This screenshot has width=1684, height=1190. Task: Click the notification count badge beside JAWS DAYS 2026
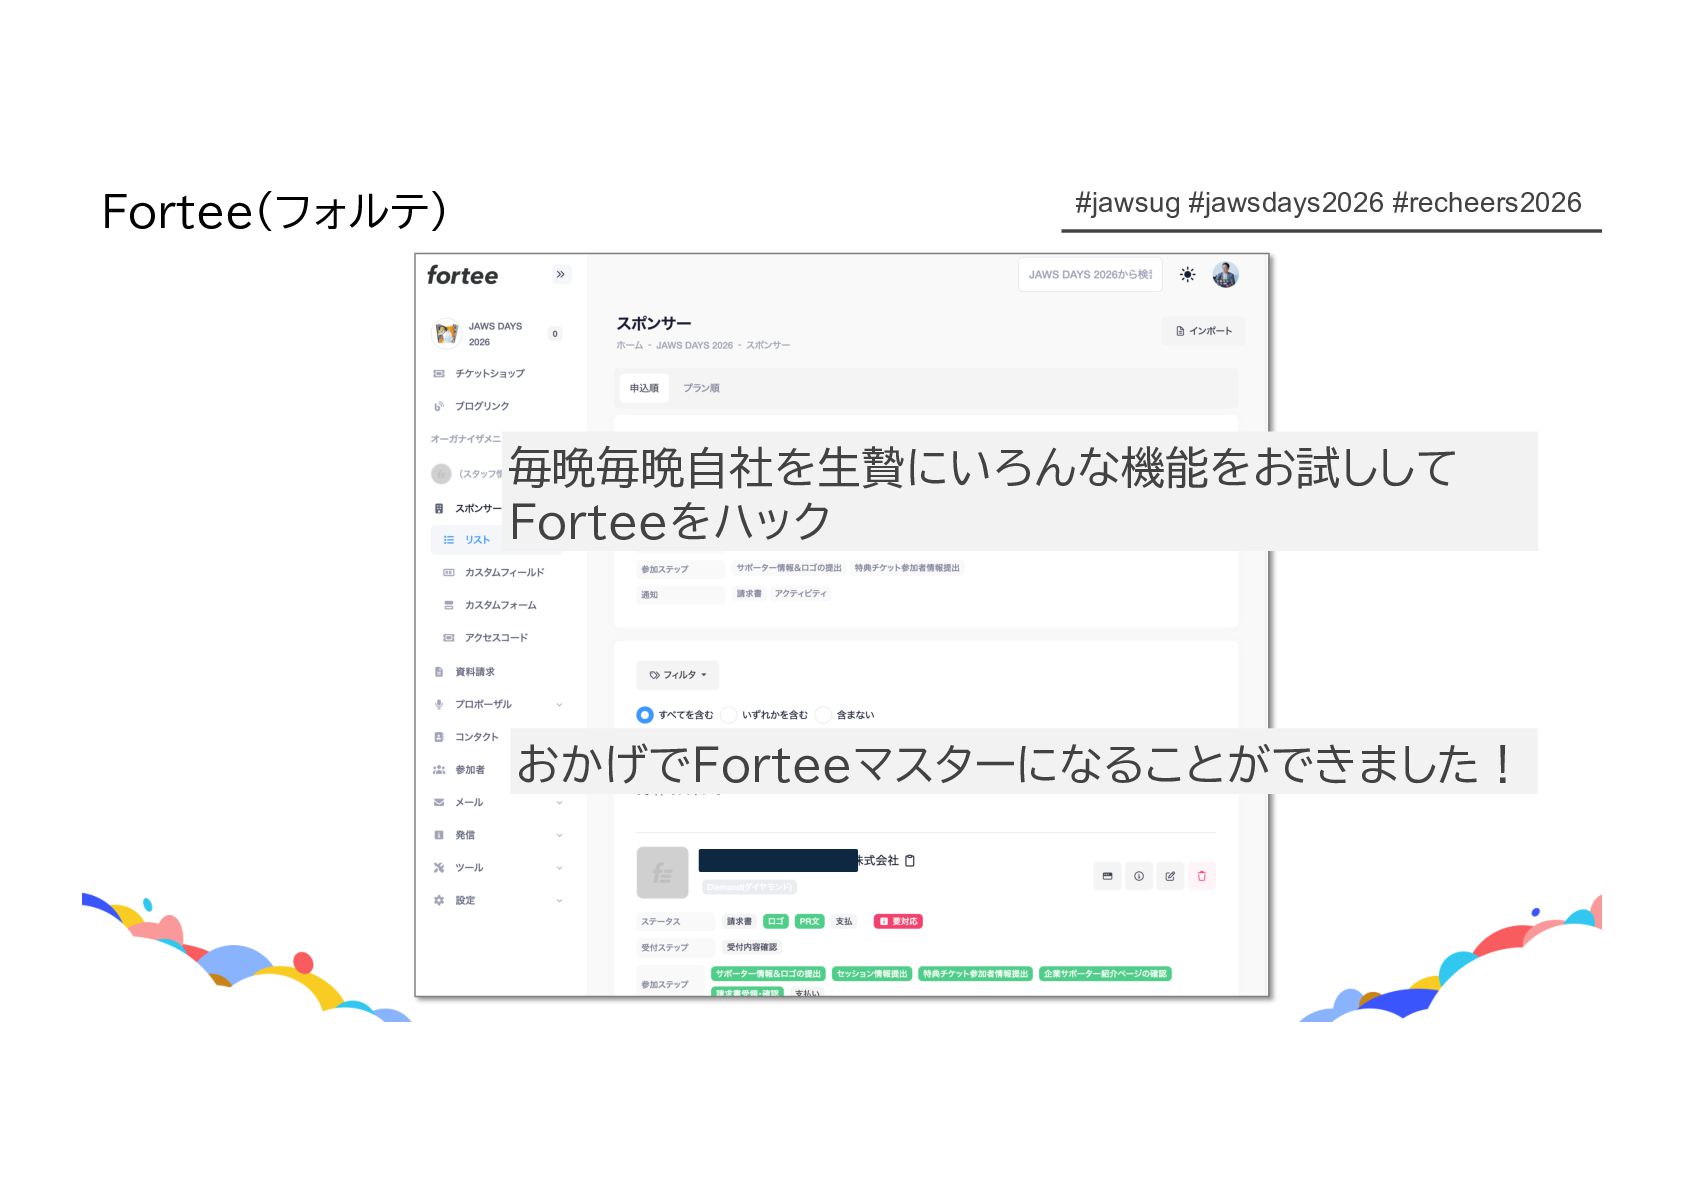pos(555,334)
